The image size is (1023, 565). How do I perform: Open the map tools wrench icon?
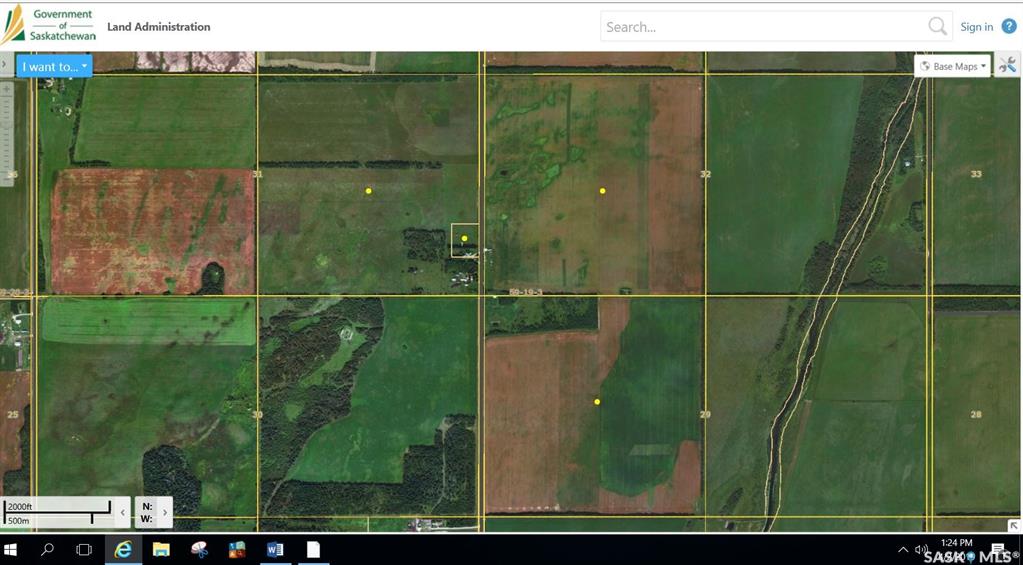(1007, 65)
